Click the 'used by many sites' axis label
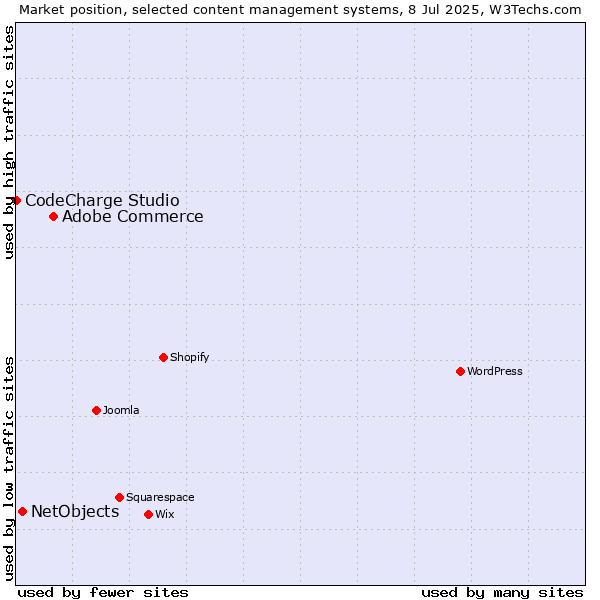The height and width of the screenshot is (600, 600). coord(502,593)
